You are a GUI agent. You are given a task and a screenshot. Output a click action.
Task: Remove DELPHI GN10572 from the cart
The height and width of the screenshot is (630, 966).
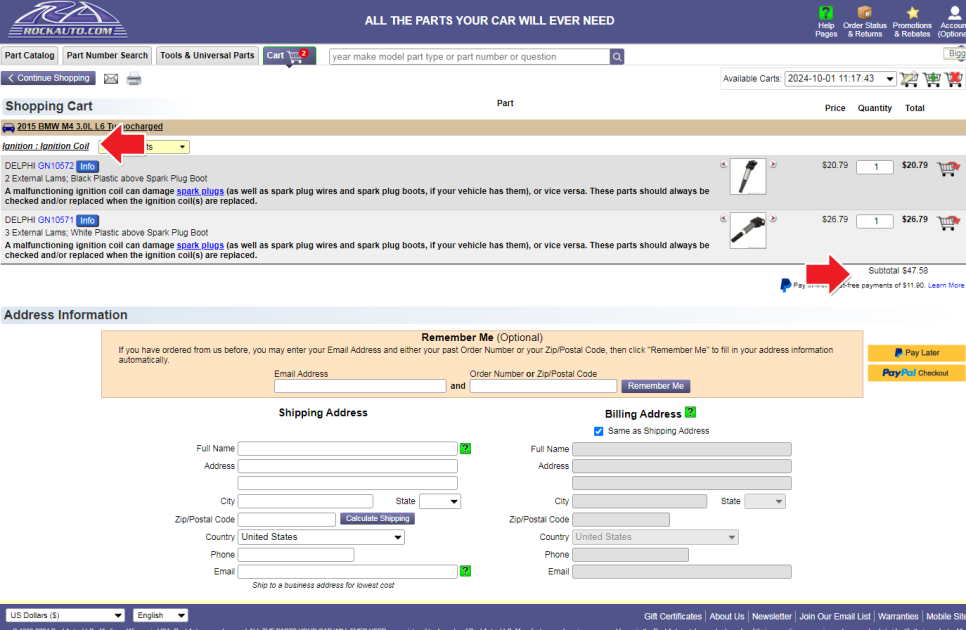click(948, 168)
